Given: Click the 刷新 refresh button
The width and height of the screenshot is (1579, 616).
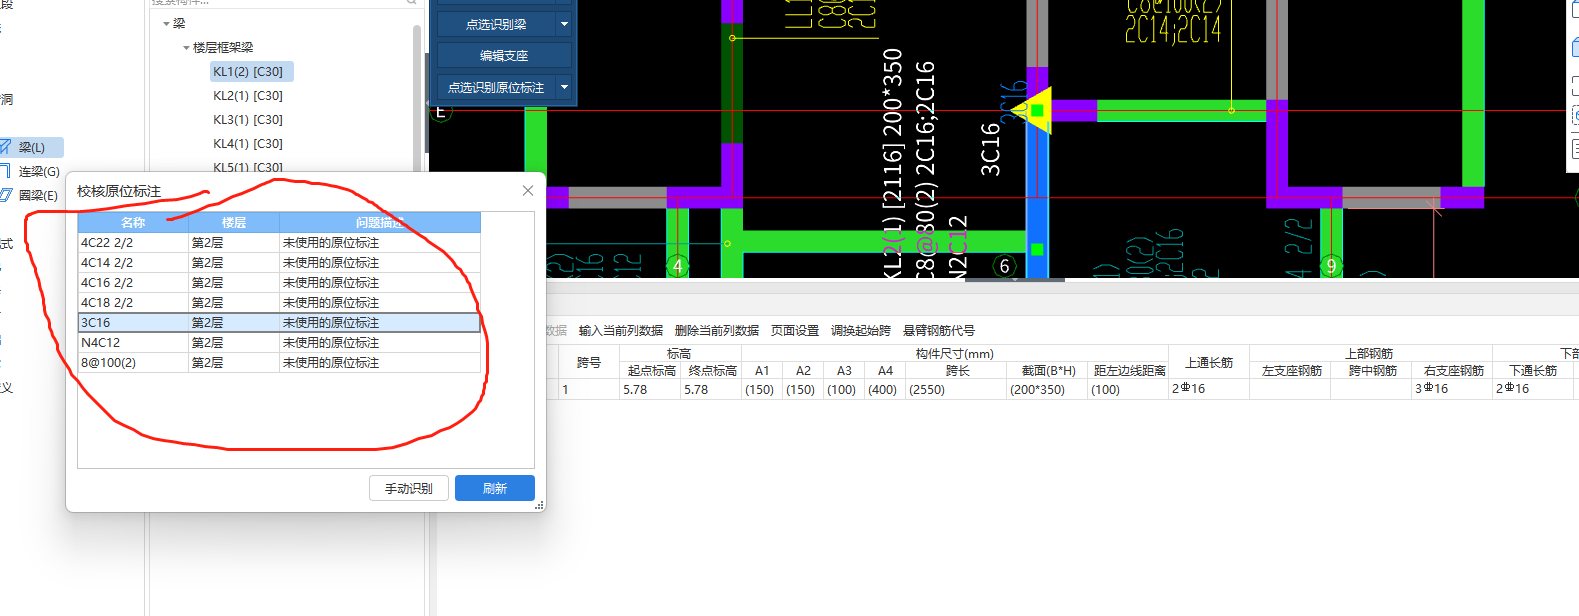Looking at the screenshot, I should click(x=495, y=488).
